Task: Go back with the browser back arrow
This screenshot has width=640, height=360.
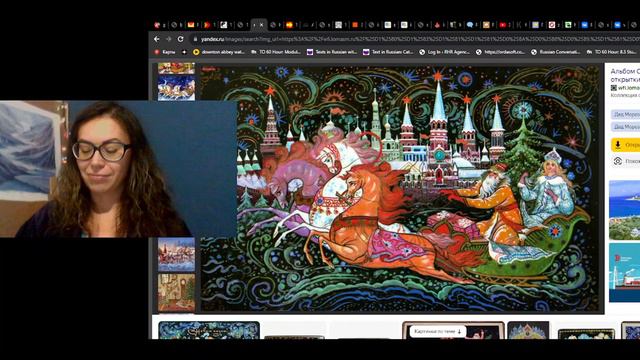Action: (157, 39)
